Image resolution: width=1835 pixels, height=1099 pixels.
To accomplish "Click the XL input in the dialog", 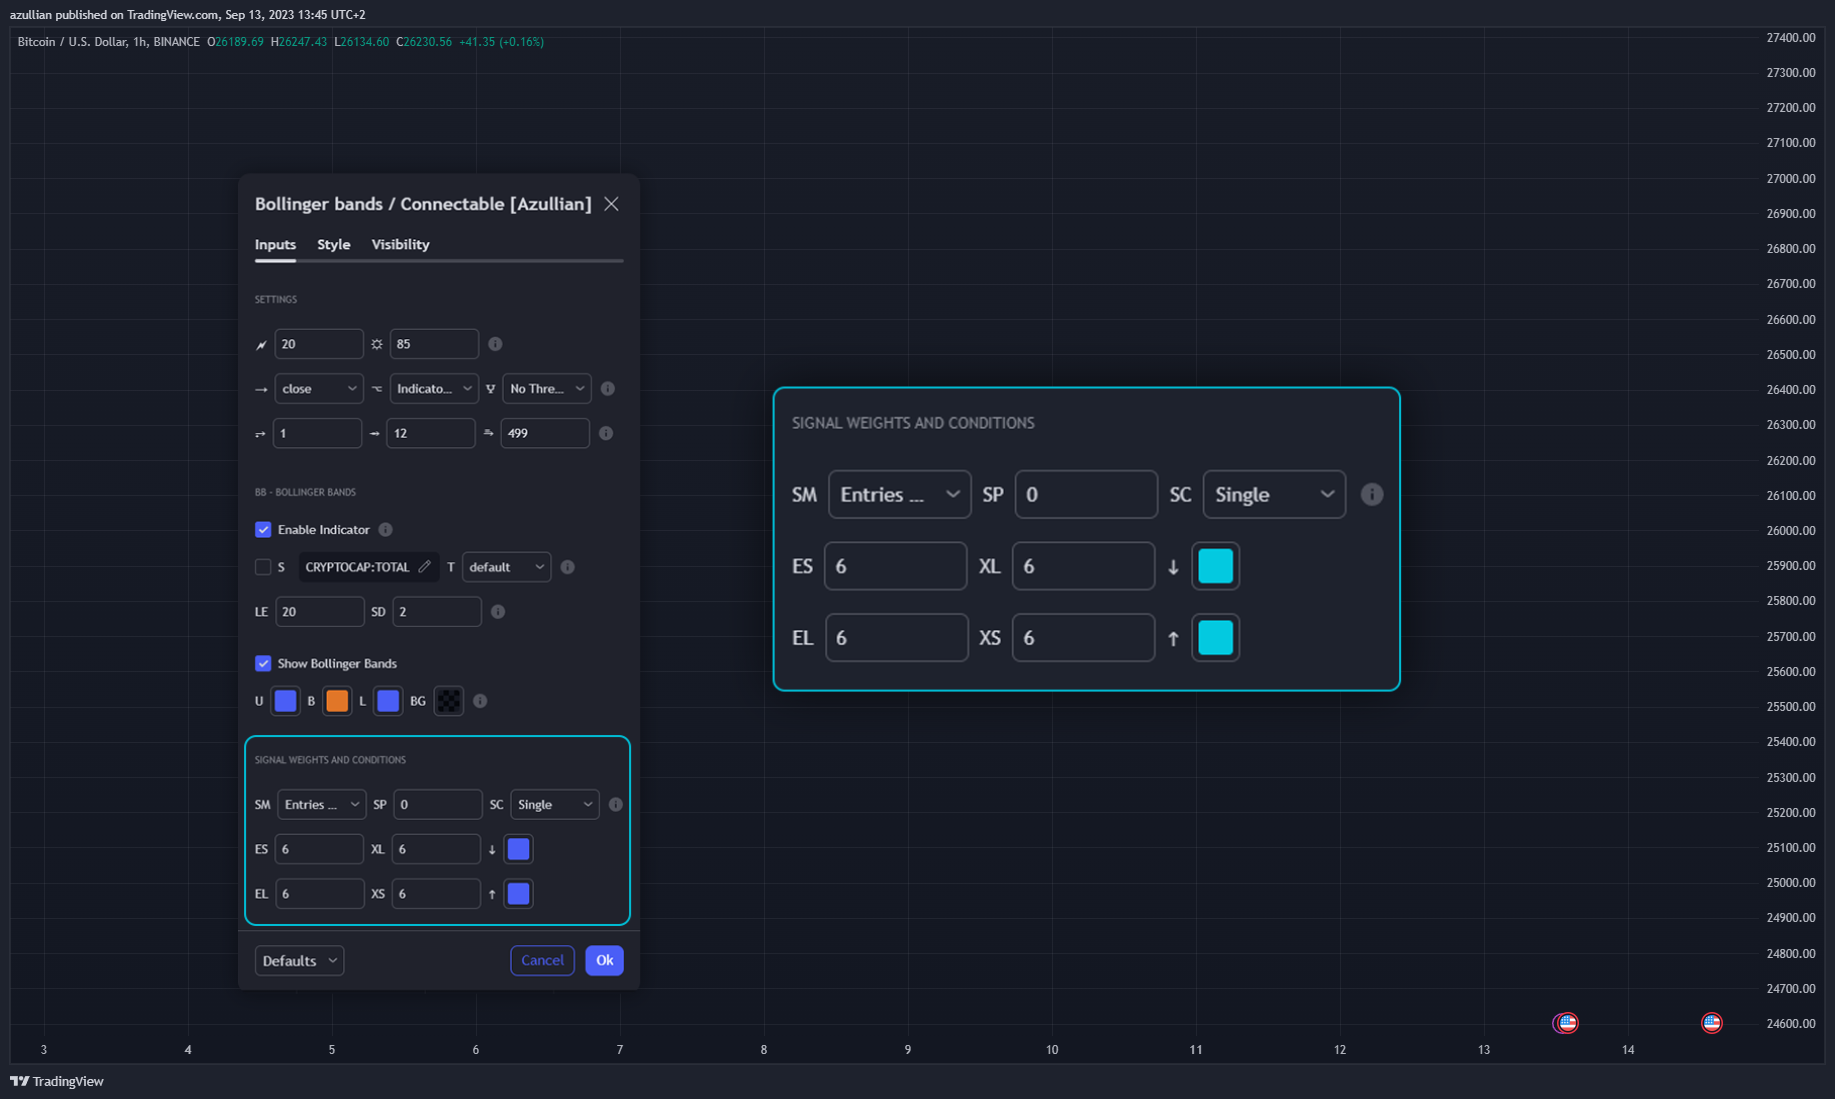I will [x=436, y=849].
